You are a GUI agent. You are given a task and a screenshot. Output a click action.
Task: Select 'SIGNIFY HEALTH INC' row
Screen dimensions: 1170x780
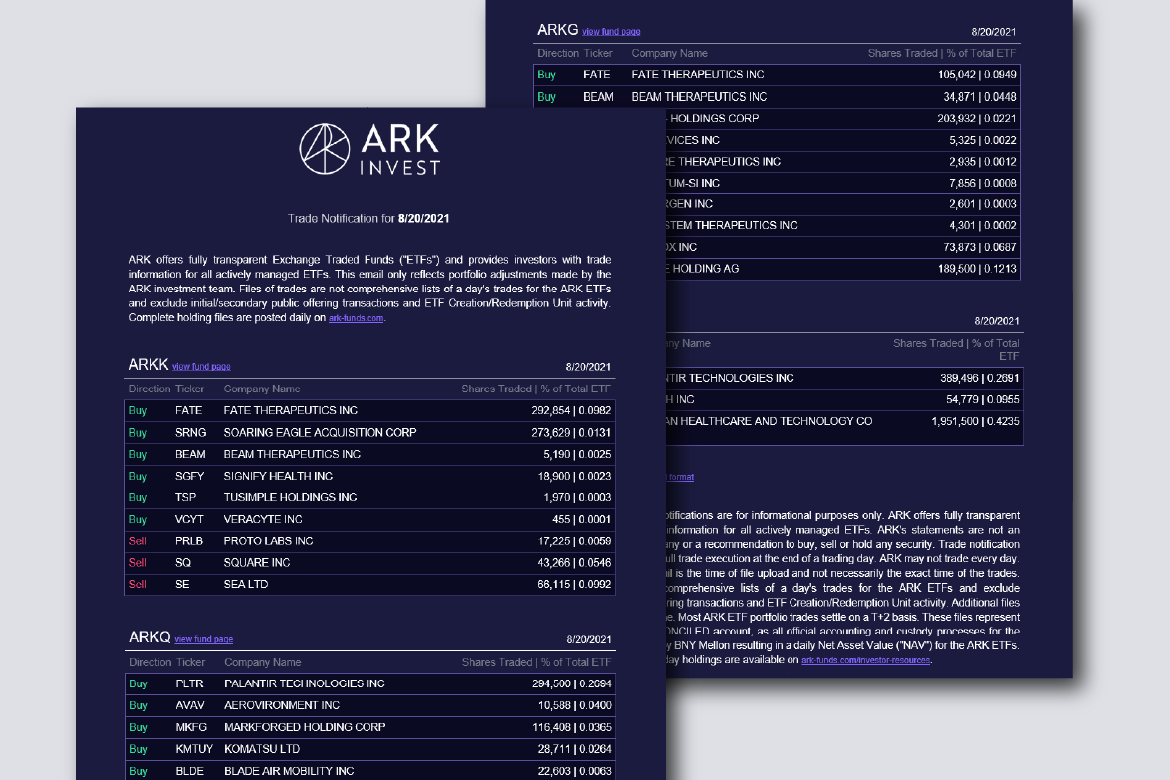click(369, 475)
